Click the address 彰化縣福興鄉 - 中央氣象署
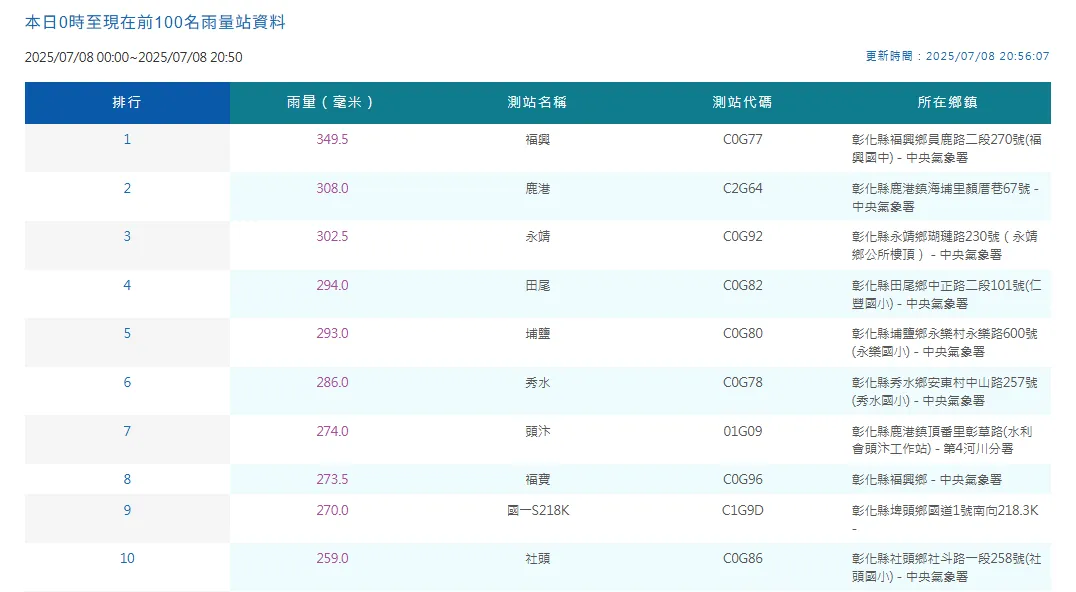1076x592 pixels. 926,479
